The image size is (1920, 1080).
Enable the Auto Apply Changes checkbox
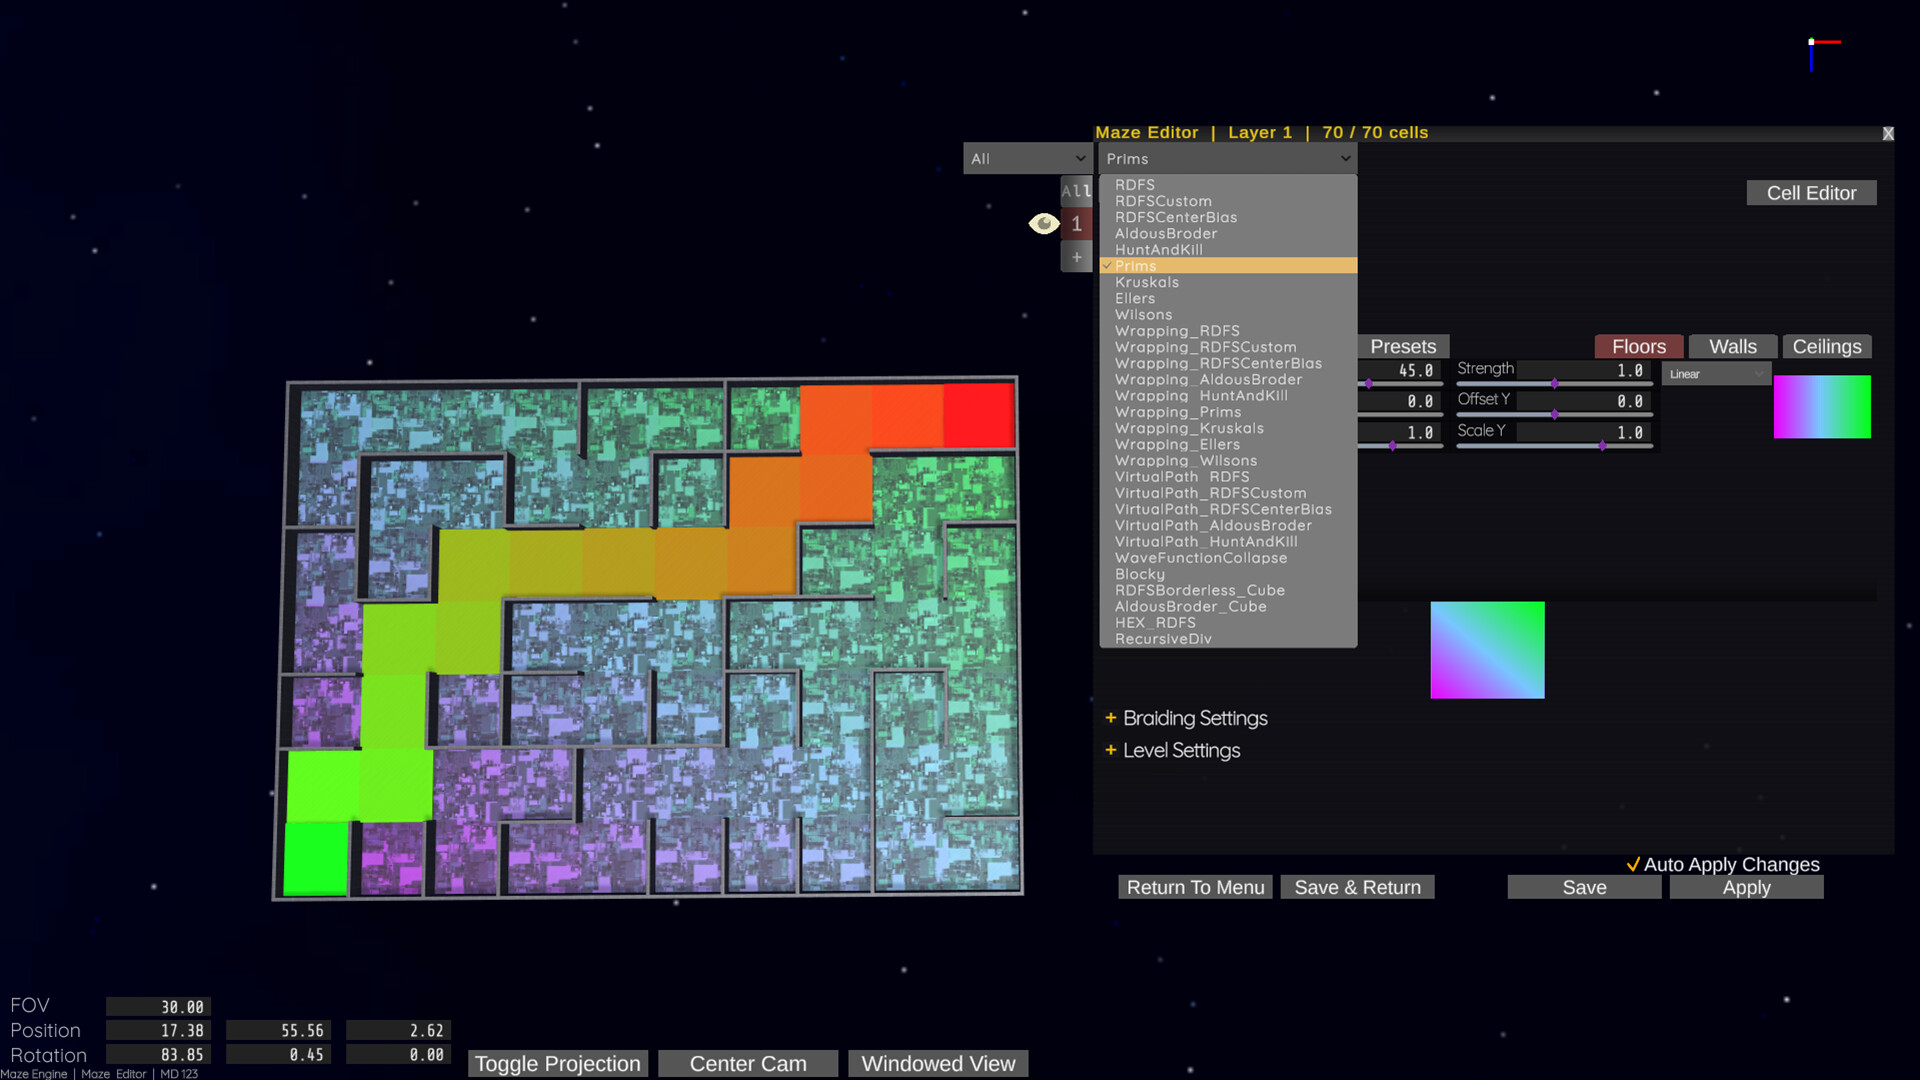[x=1636, y=864]
